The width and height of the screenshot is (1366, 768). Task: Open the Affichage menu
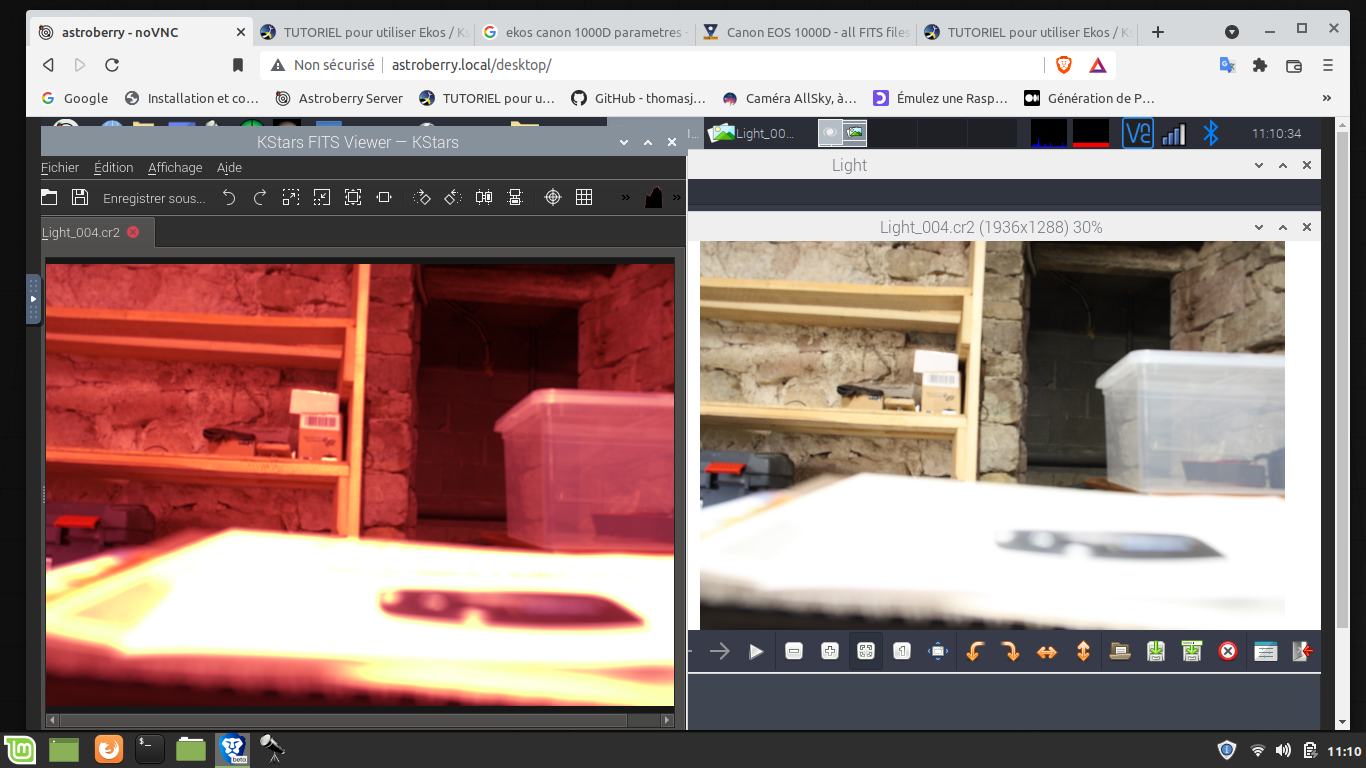point(175,168)
